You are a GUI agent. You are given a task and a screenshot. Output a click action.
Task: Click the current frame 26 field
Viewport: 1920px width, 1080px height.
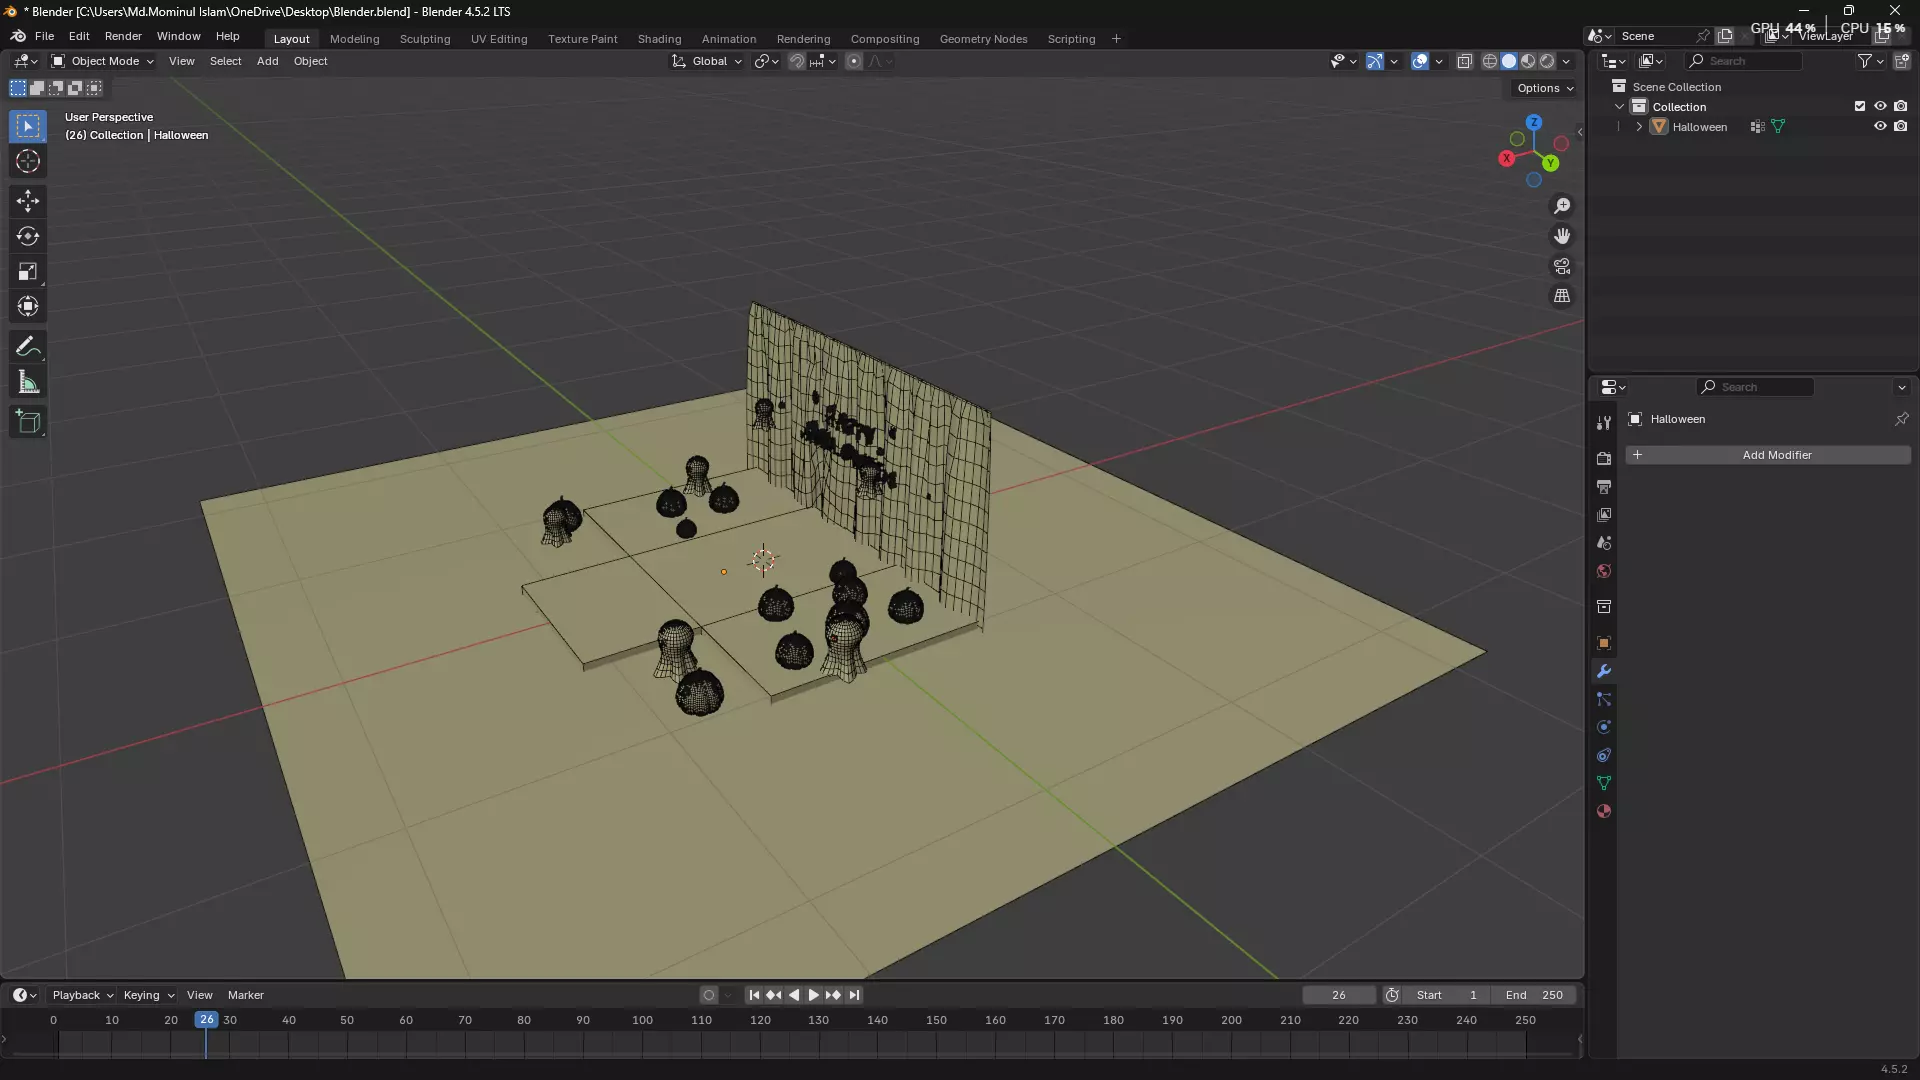pos(1338,995)
